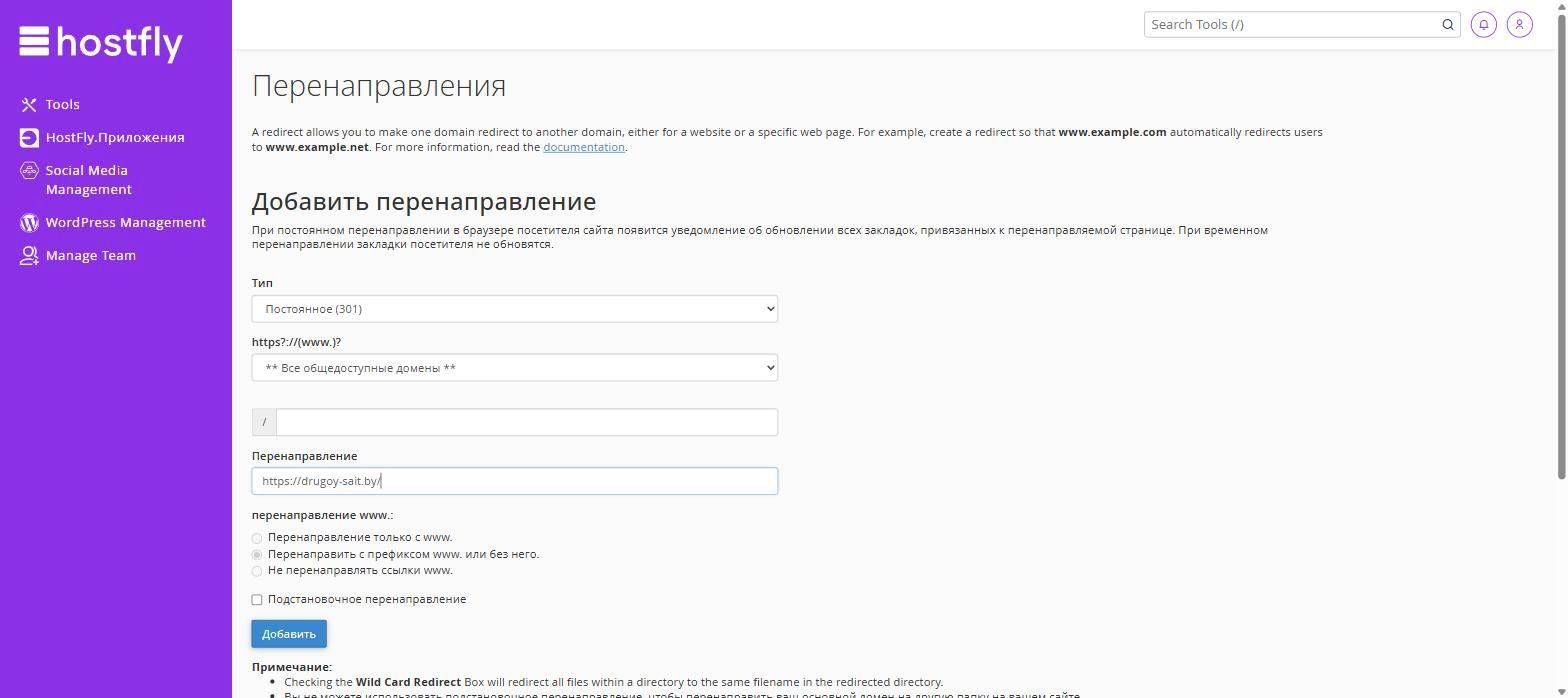
Task: Click the path input after slash
Action: [x=527, y=422]
